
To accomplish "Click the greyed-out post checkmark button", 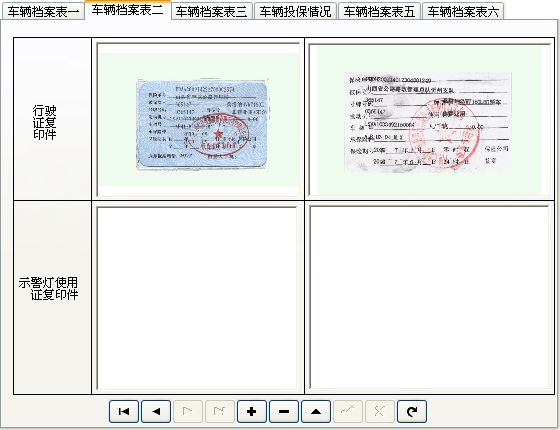I will [348, 411].
